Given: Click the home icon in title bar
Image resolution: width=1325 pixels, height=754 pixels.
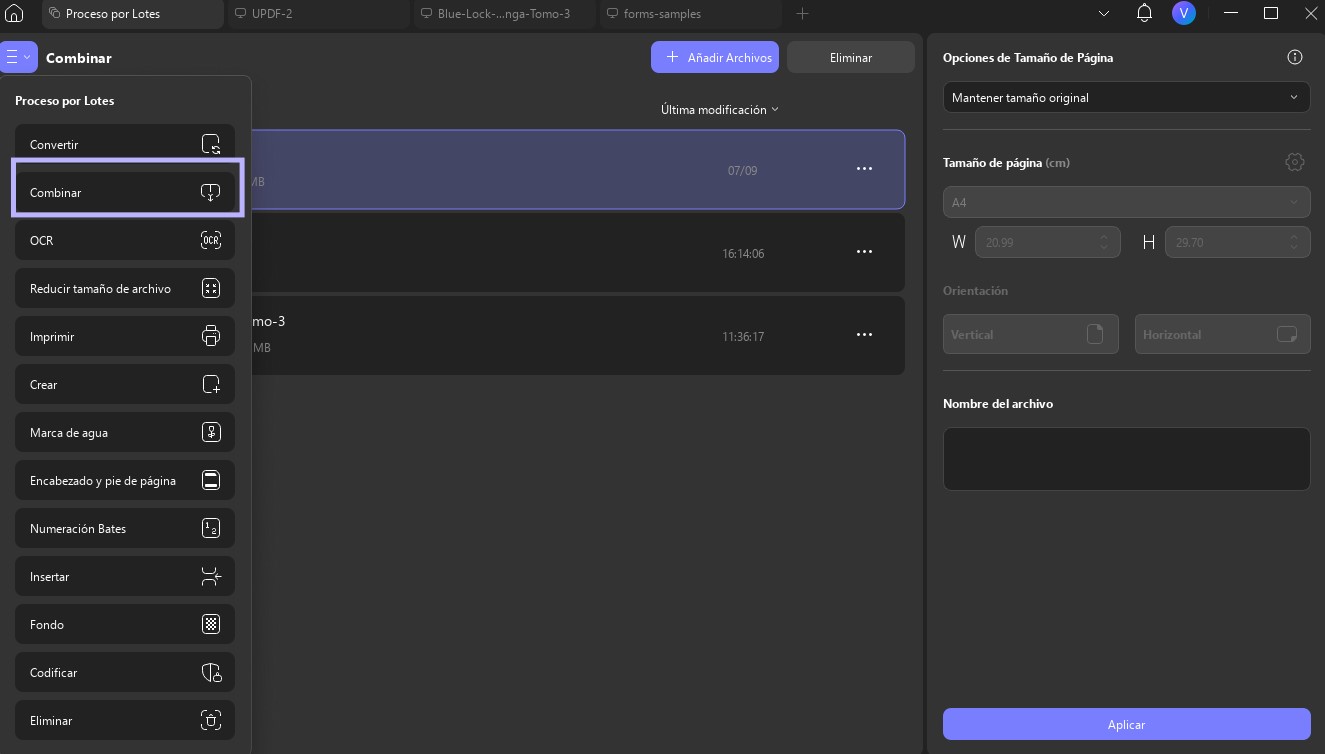Looking at the screenshot, I should pyautogui.click(x=14, y=14).
